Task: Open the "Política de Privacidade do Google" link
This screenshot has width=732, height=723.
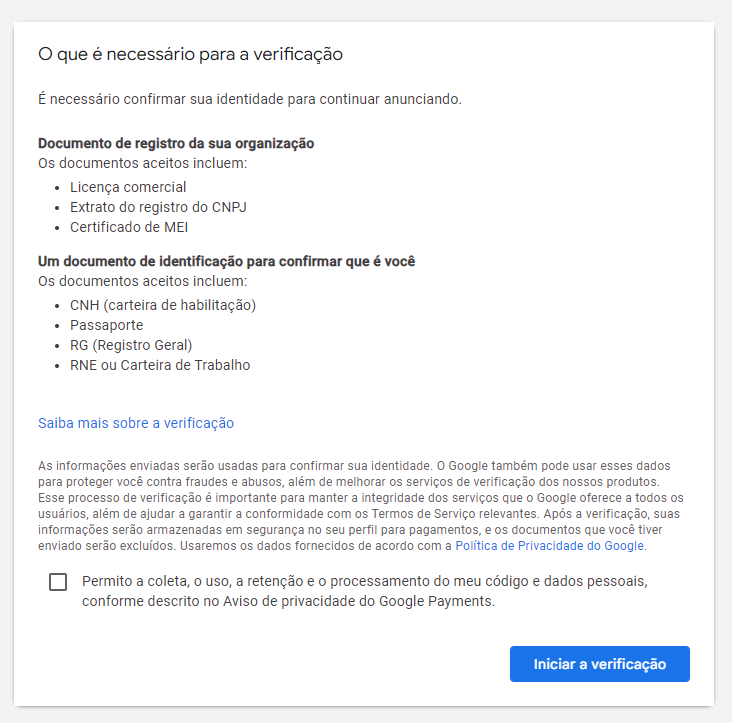Action: point(550,546)
